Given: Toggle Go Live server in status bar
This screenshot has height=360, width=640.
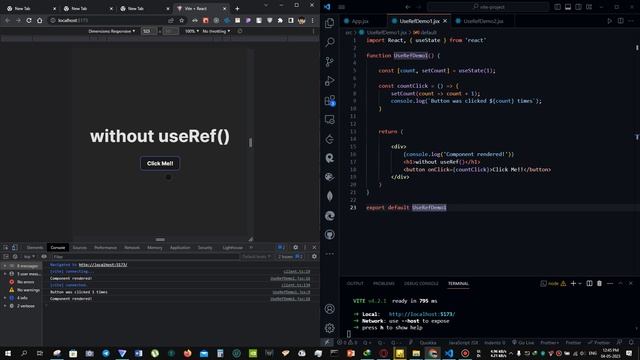Looking at the screenshot, I should point(523,342).
